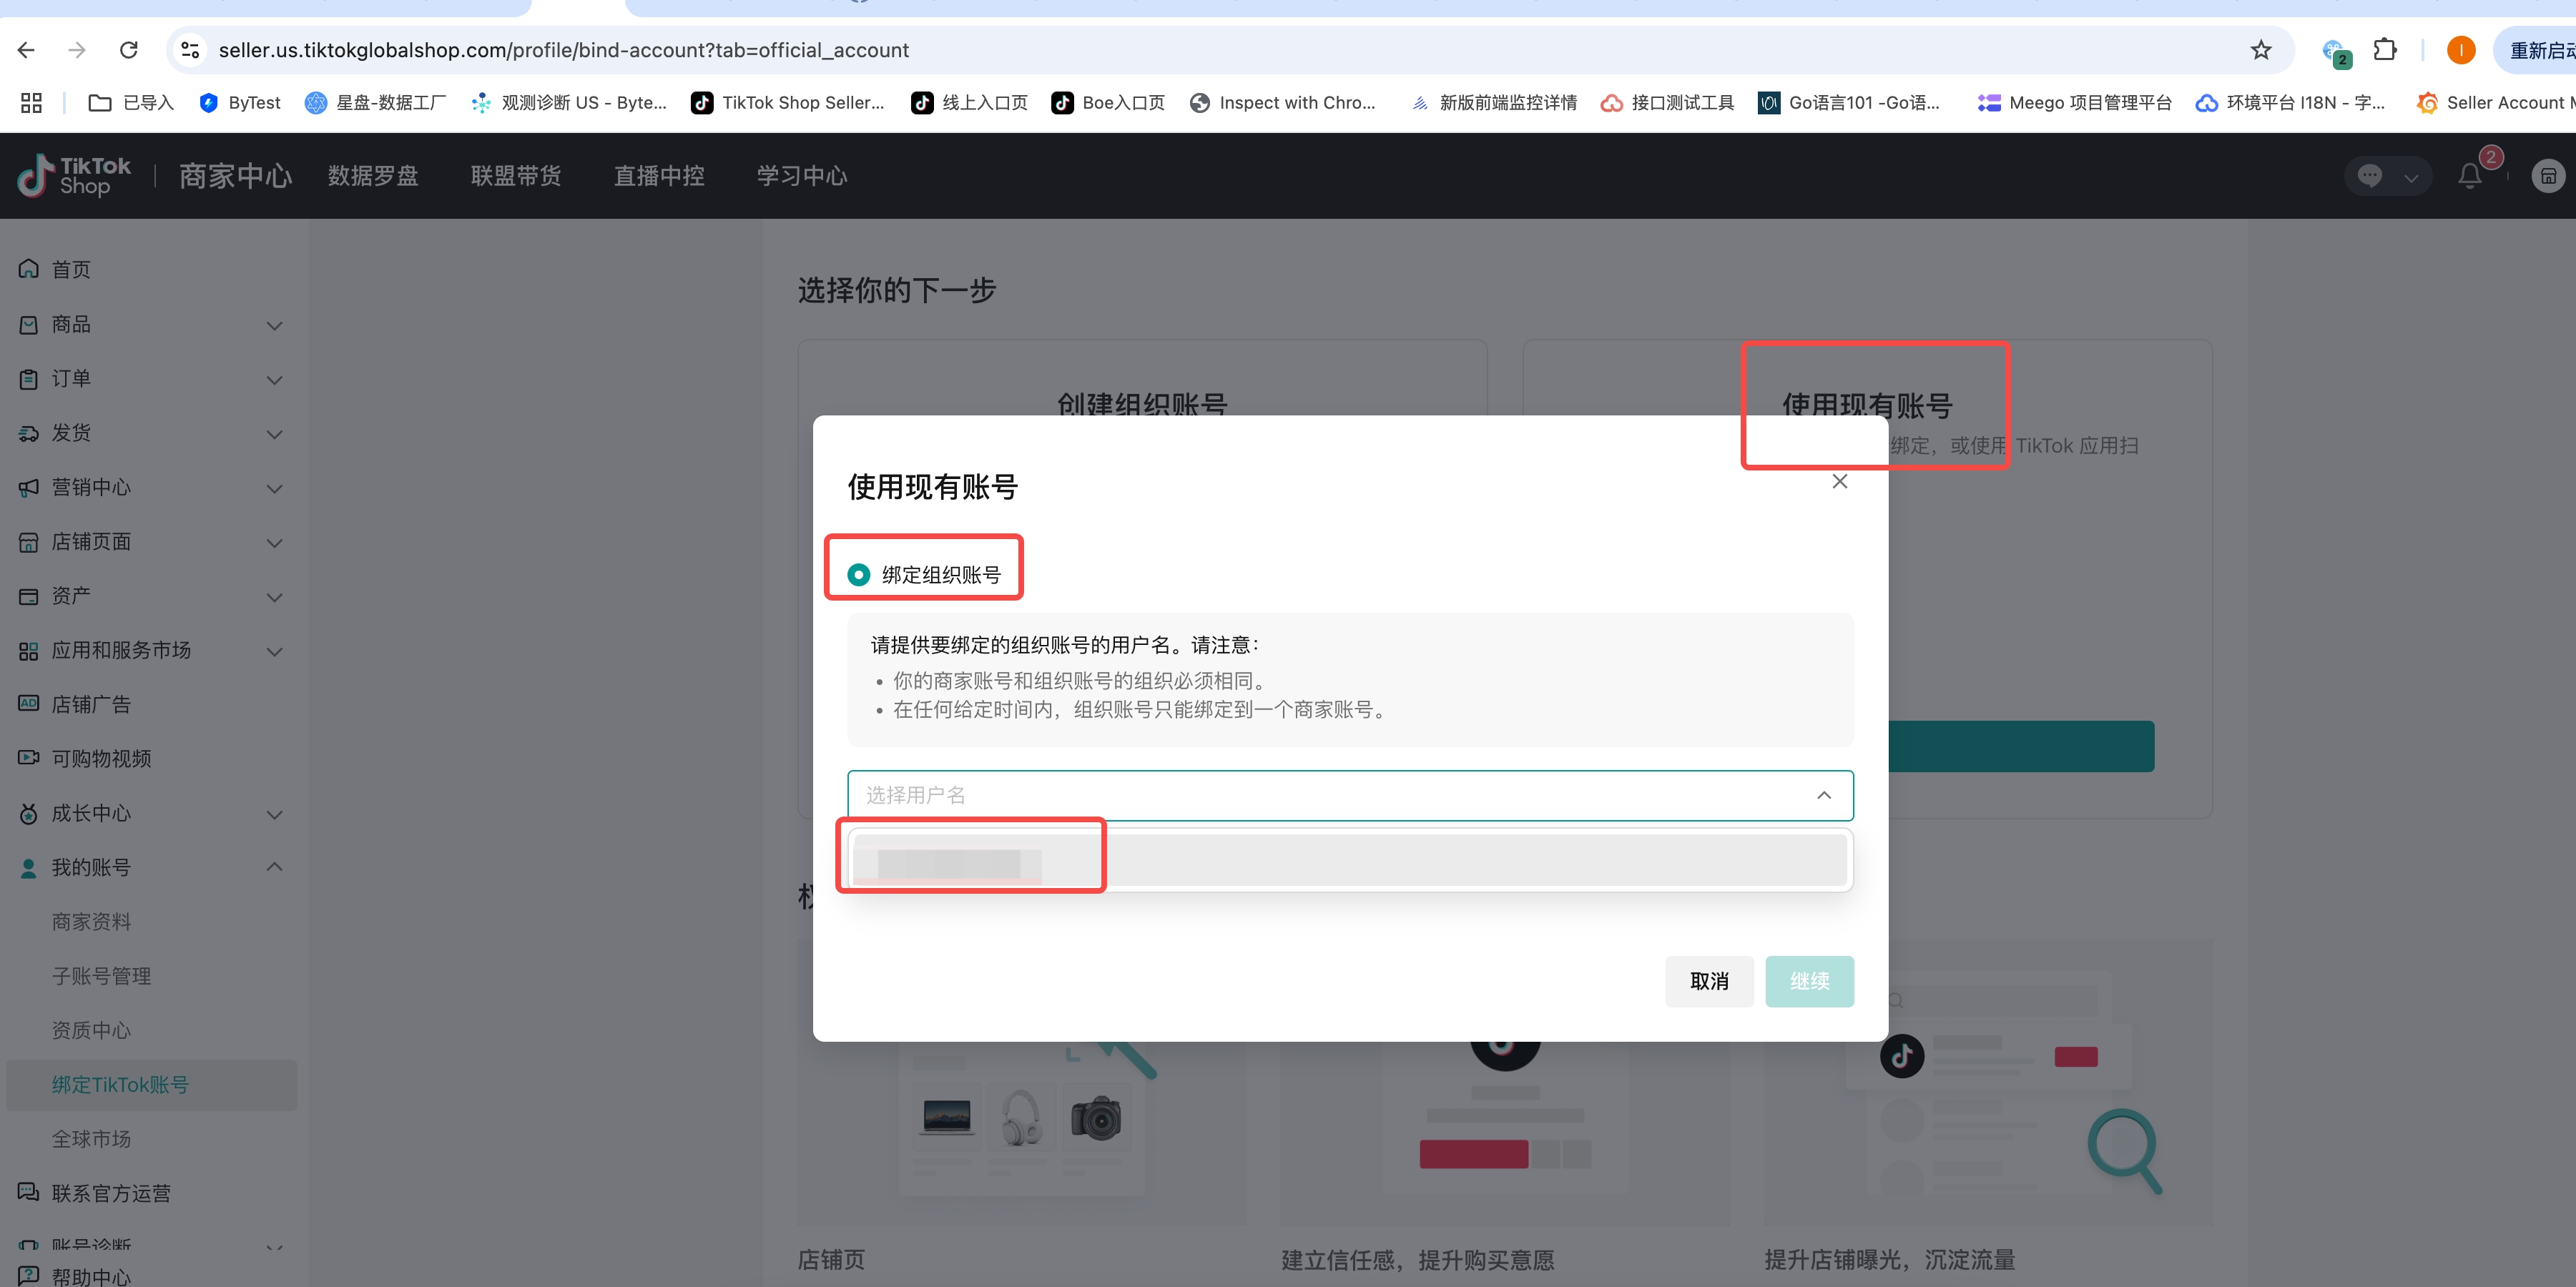Open the browser apps grid icon
This screenshot has height=1287, width=2576.
point(31,103)
